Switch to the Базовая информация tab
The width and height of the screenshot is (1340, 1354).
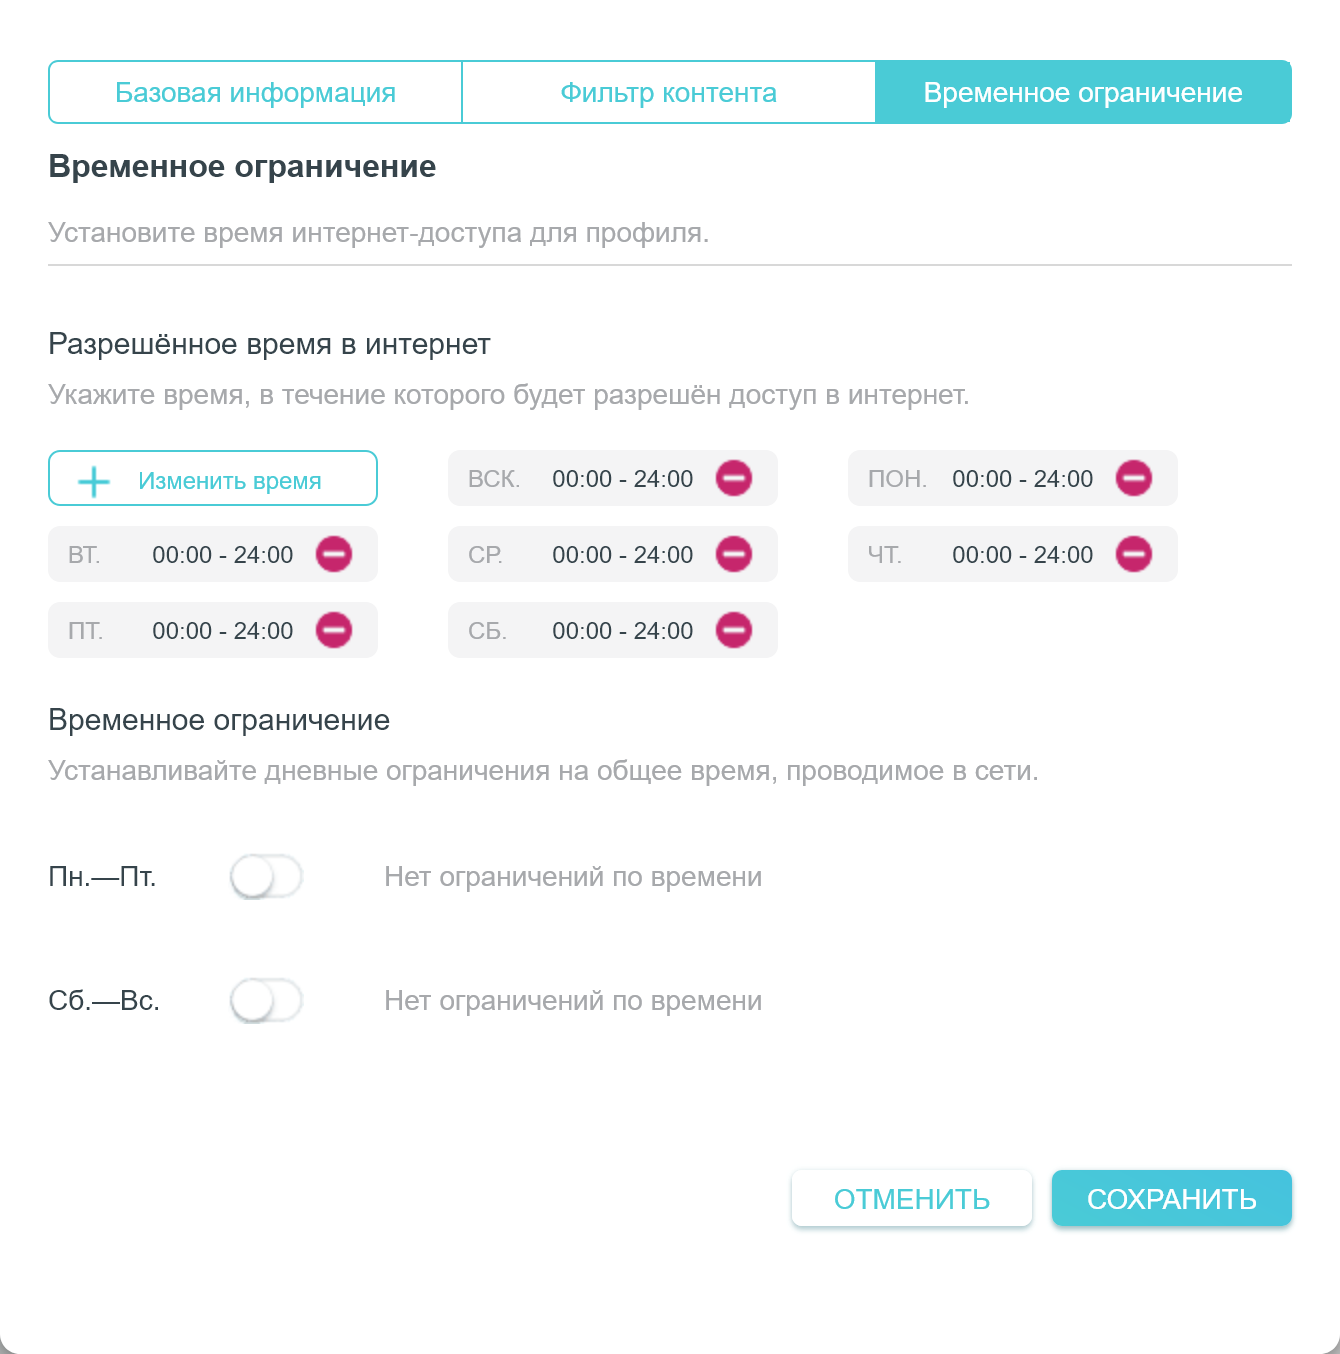click(x=255, y=93)
